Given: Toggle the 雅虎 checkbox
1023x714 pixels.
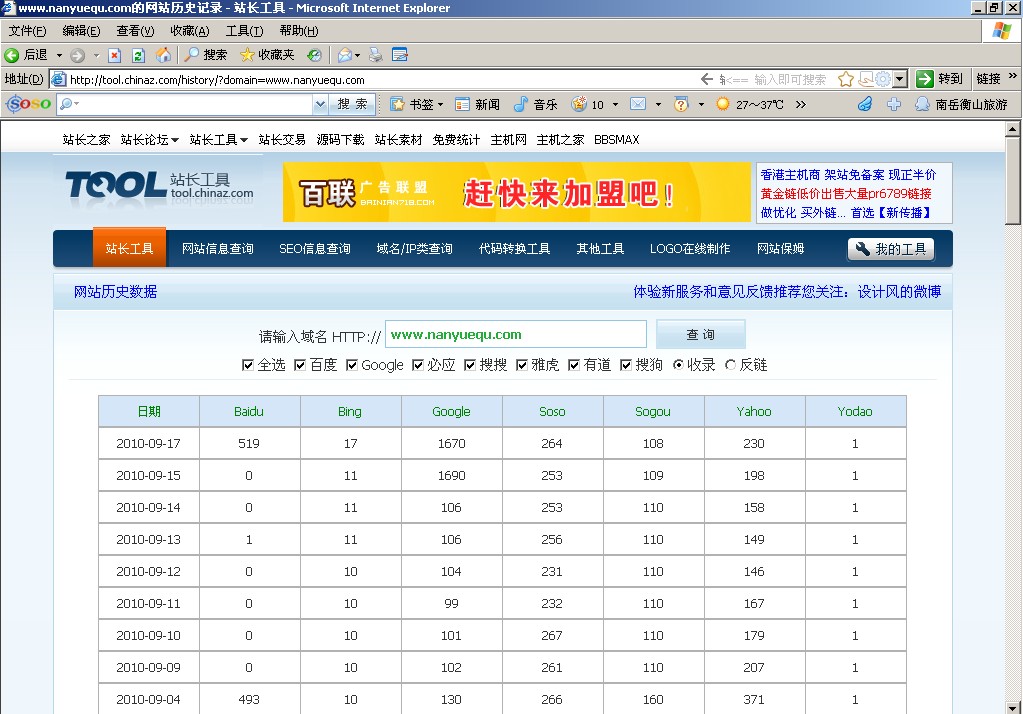Looking at the screenshot, I should pyautogui.click(x=521, y=365).
